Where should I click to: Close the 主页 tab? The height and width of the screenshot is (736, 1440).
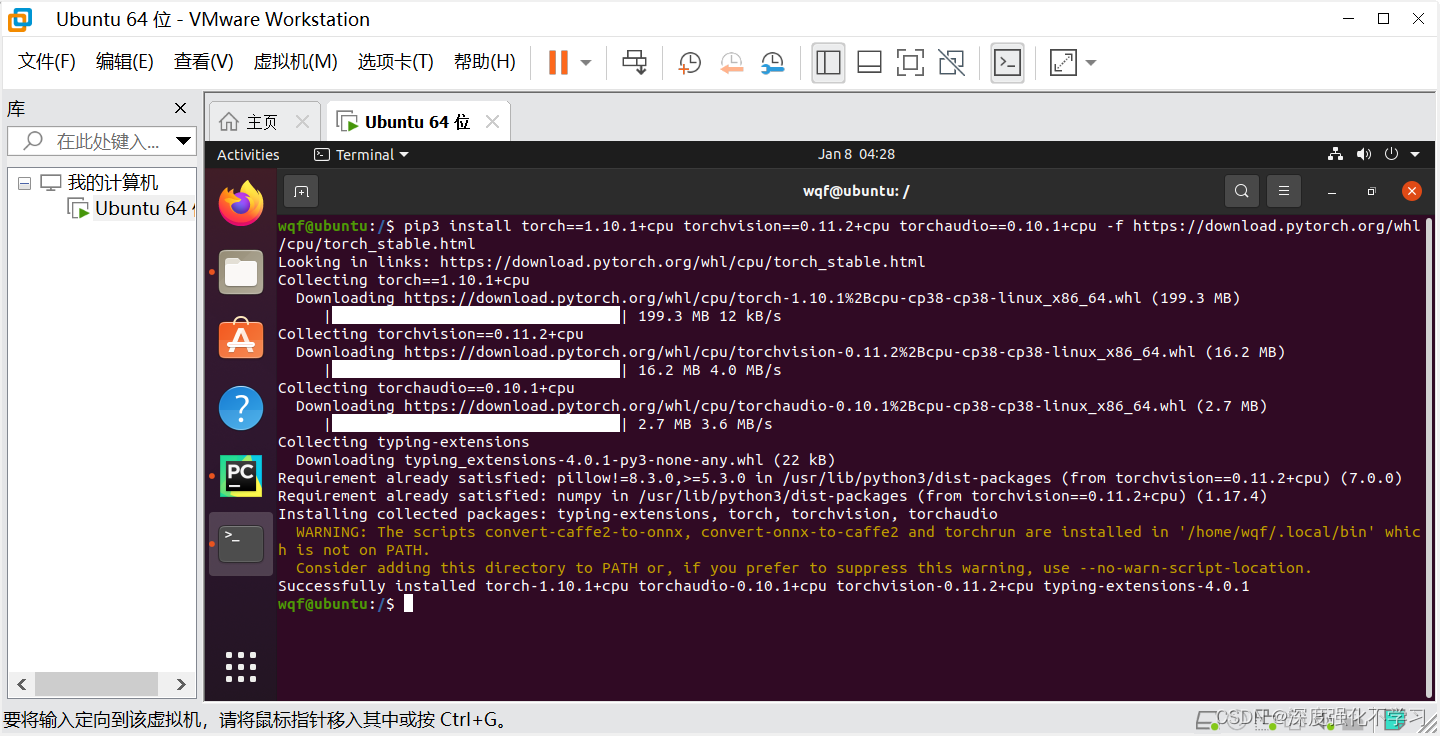[x=303, y=122]
